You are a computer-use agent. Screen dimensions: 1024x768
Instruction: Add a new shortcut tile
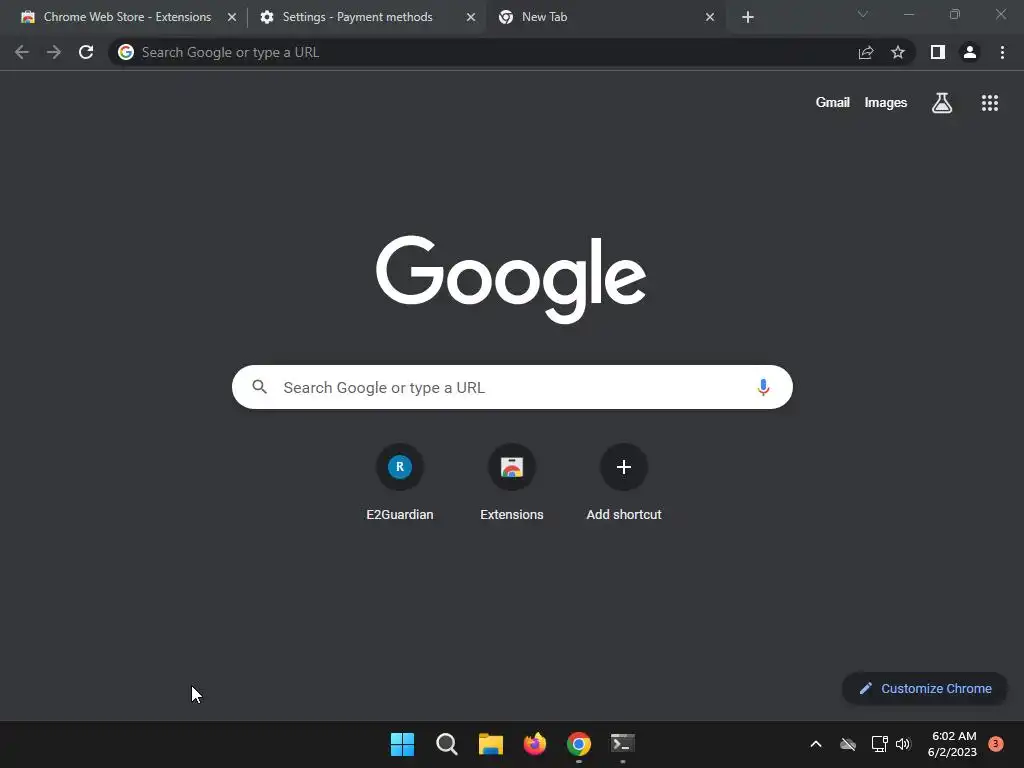point(624,483)
